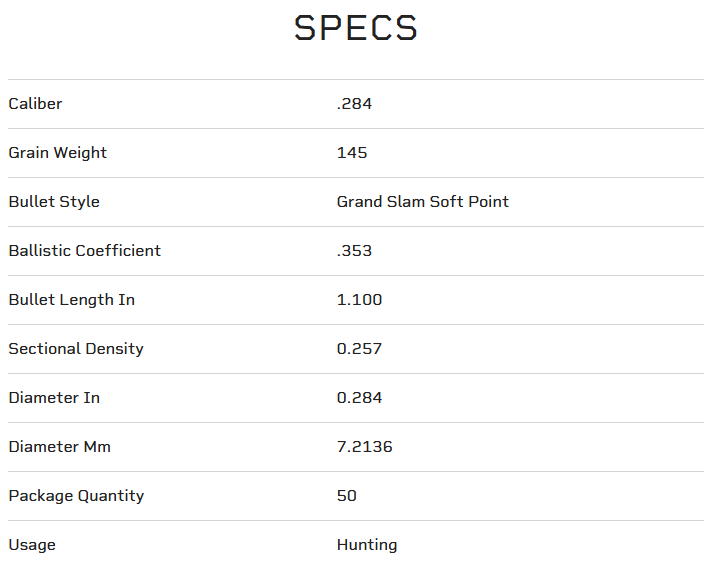Select the 7.2136 diameter value
Image resolution: width=709 pixels, height=565 pixels.
[x=364, y=447]
